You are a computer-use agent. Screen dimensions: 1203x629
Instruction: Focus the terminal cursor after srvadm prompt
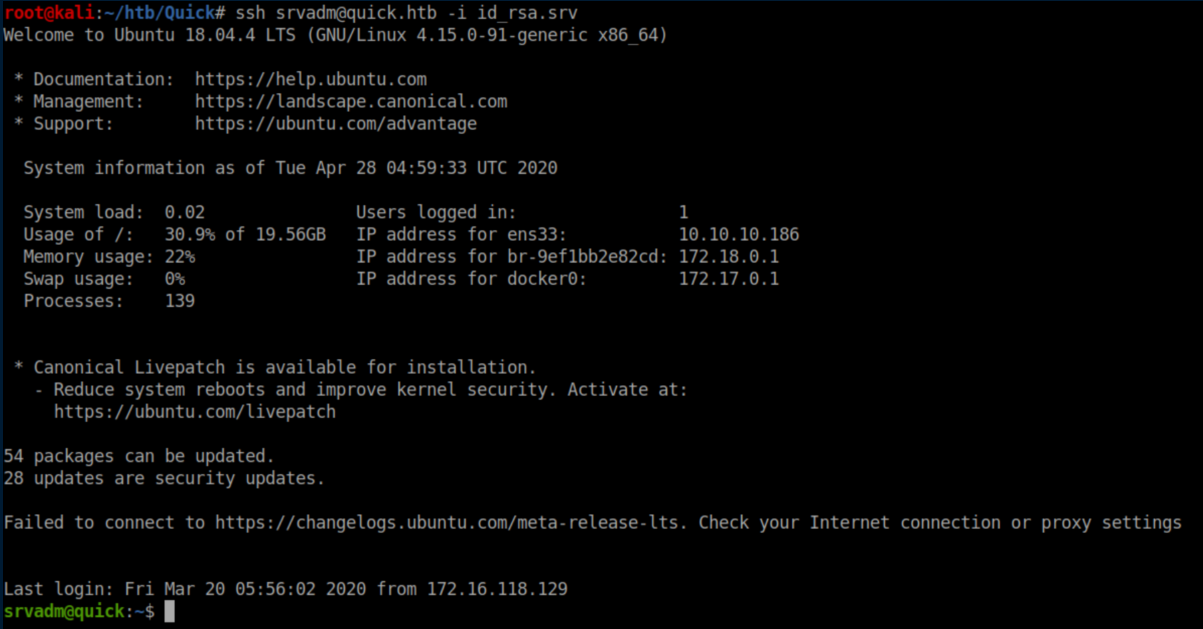coord(170,611)
